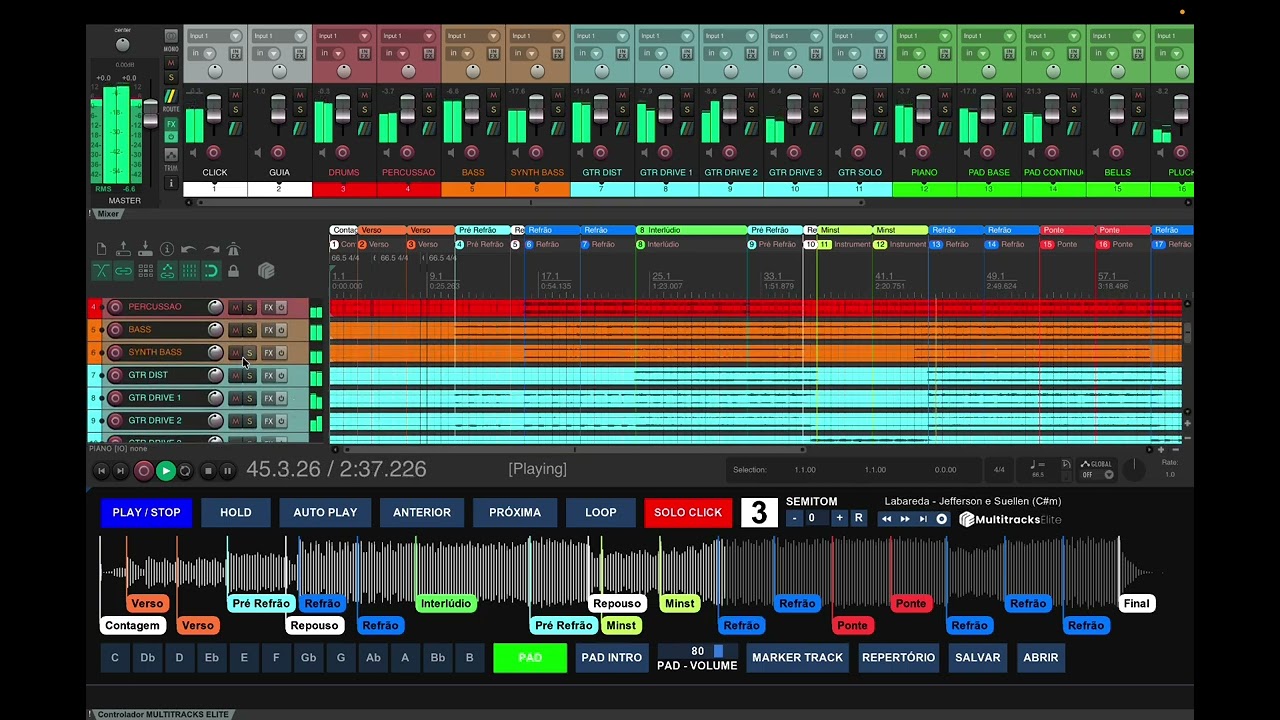This screenshot has height=720, width=1280.
Task: Solo the BASS channel in mixer
Action: pos(493,109)
